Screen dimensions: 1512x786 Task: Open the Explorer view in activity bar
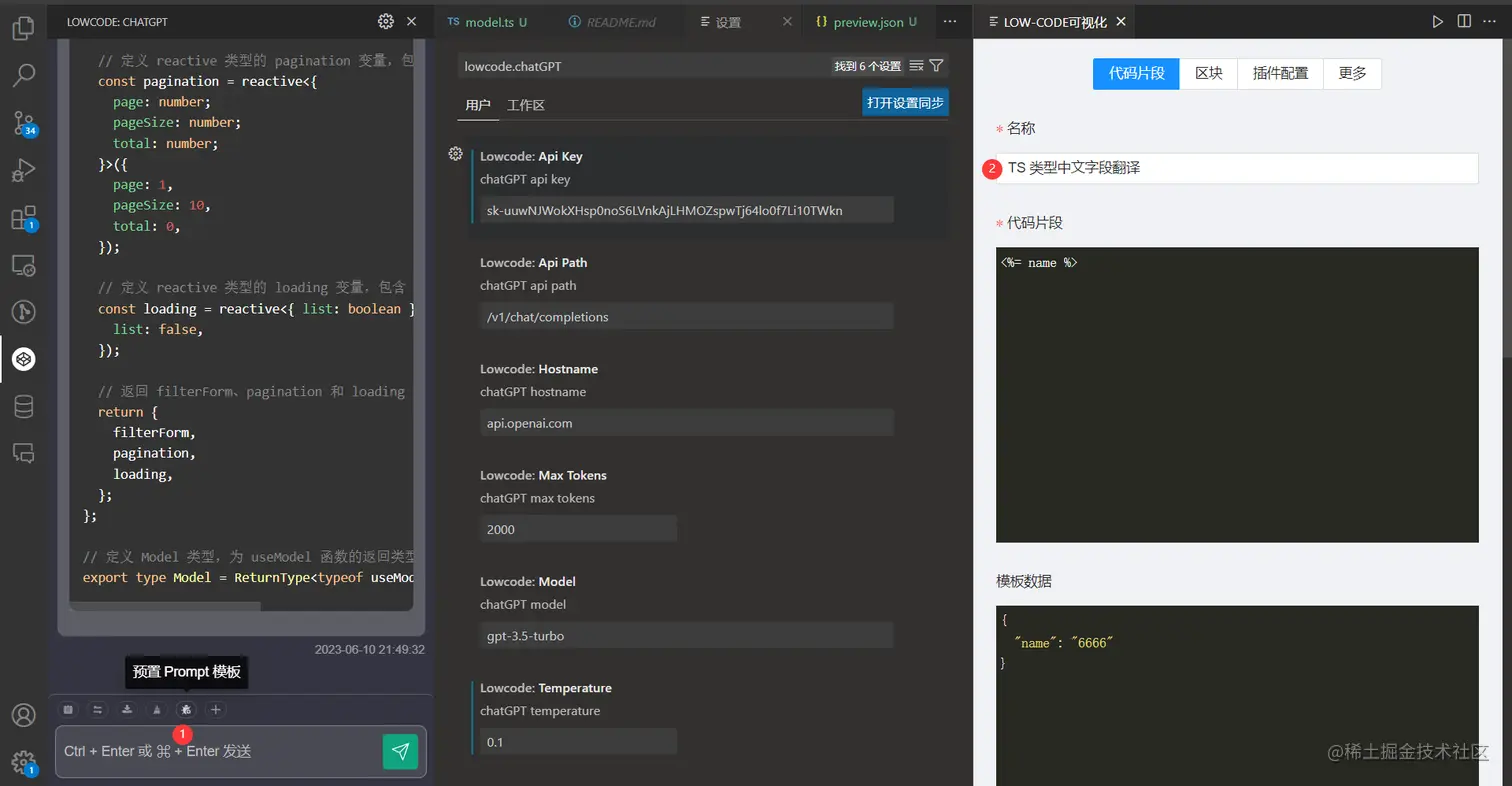[23, 27]
